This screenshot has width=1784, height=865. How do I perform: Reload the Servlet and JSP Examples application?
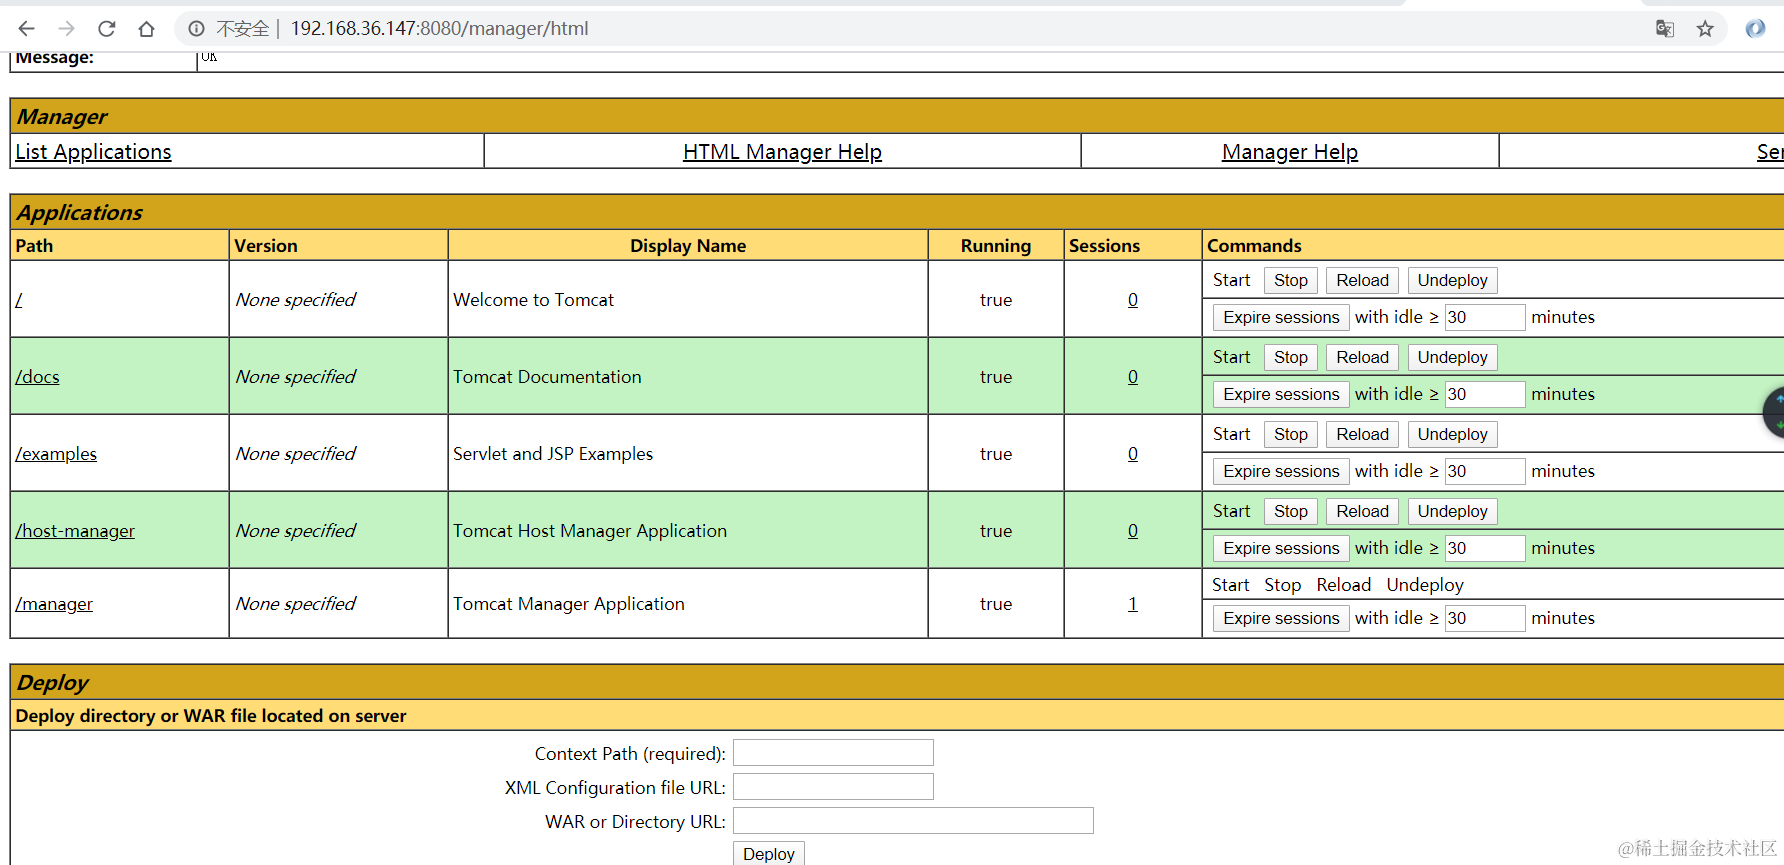(x=1362, y=434)
